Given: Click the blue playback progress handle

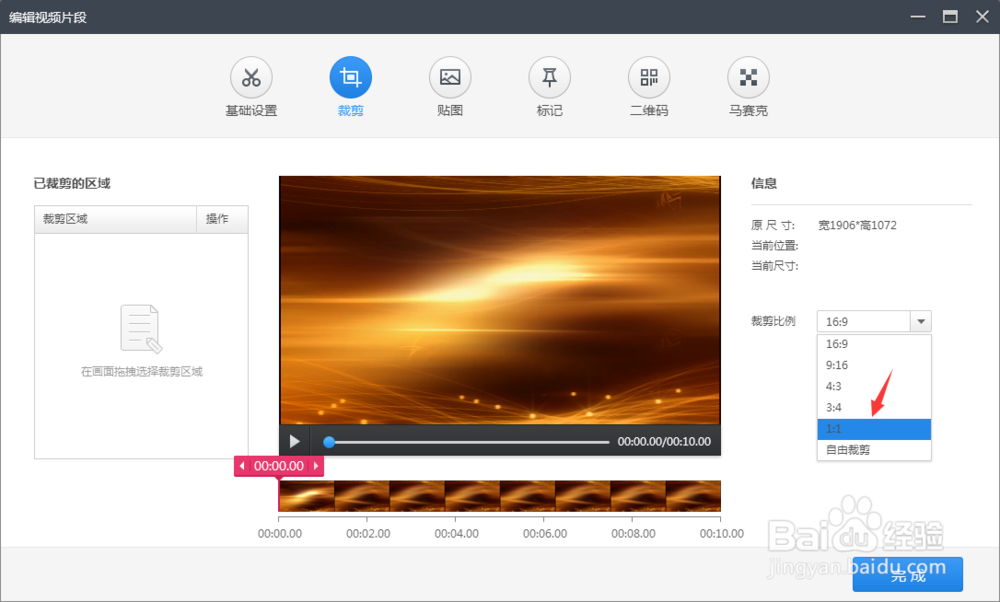Looking at the screenshot, I should coord(329,442).
